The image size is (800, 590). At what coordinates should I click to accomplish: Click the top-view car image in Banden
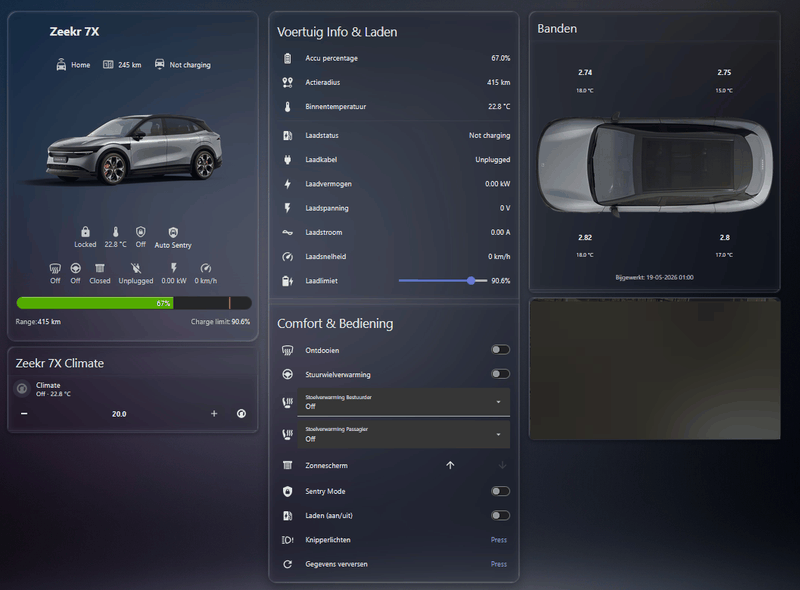coord(655,164)
